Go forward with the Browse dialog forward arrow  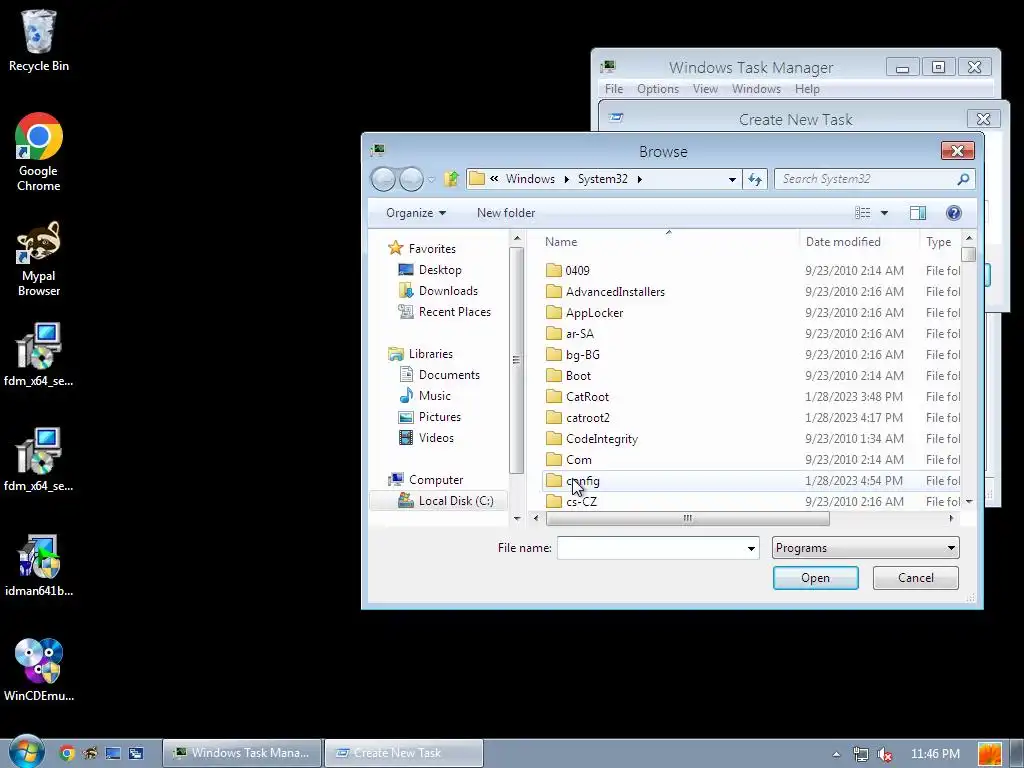tap(411, 179)
